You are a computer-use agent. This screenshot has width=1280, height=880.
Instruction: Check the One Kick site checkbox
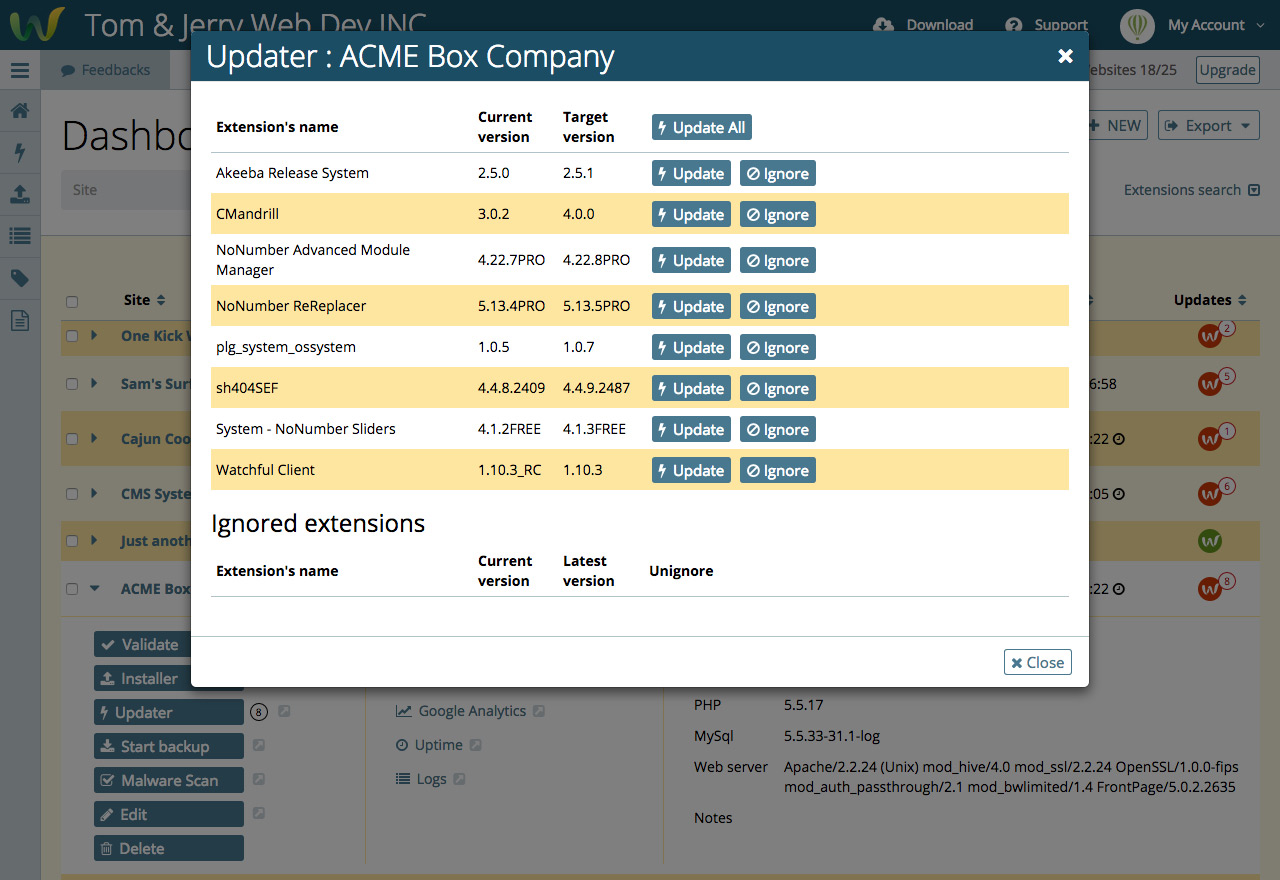[x=72, y=336]
